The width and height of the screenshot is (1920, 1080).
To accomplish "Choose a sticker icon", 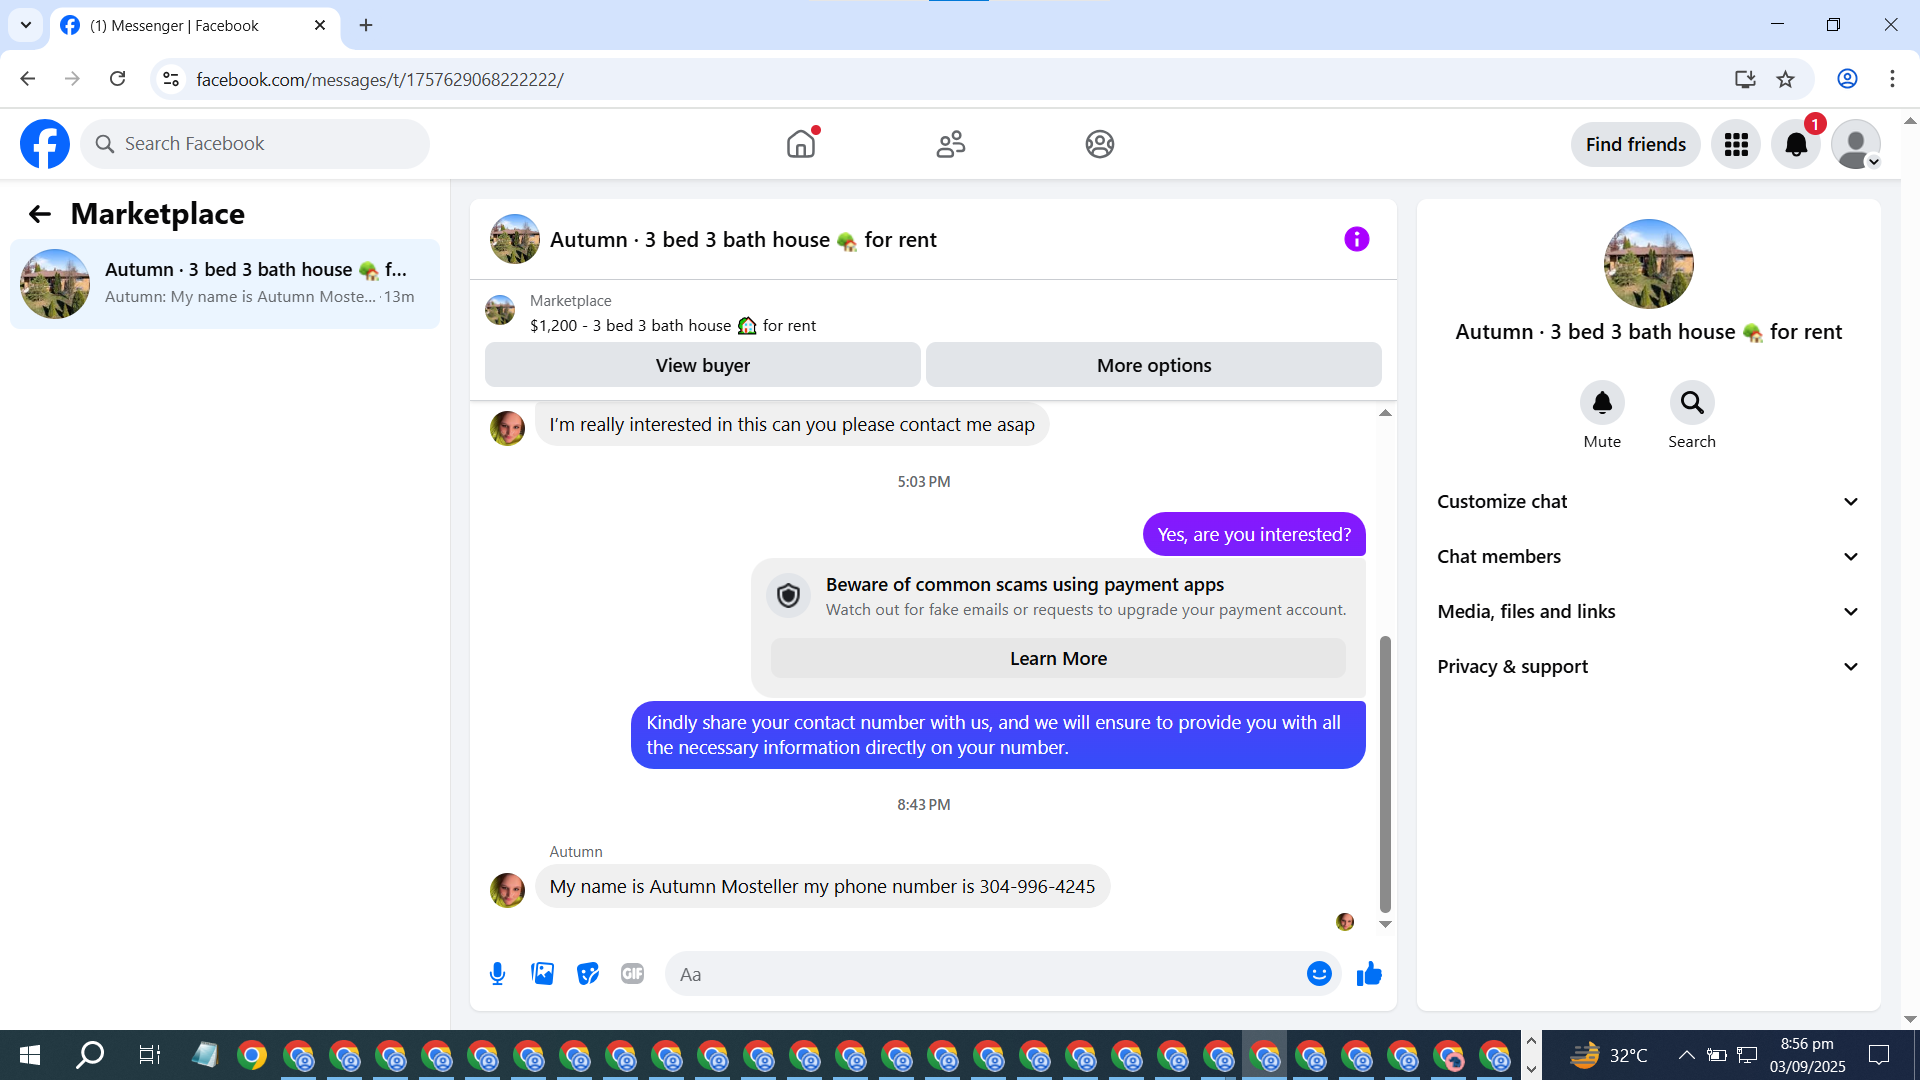I will [588, 974].
